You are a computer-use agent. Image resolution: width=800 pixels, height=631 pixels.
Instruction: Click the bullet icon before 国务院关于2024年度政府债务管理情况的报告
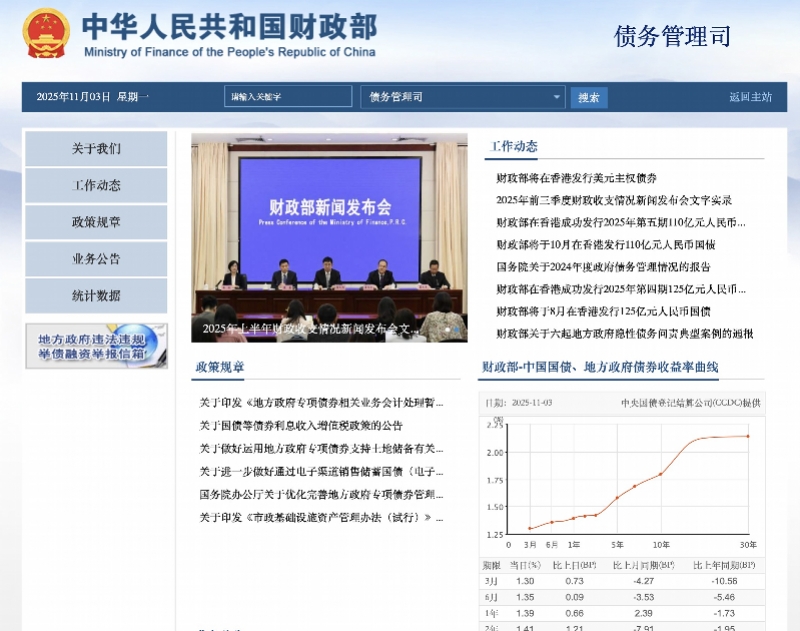pyautogui.click(x=489, y=266)
